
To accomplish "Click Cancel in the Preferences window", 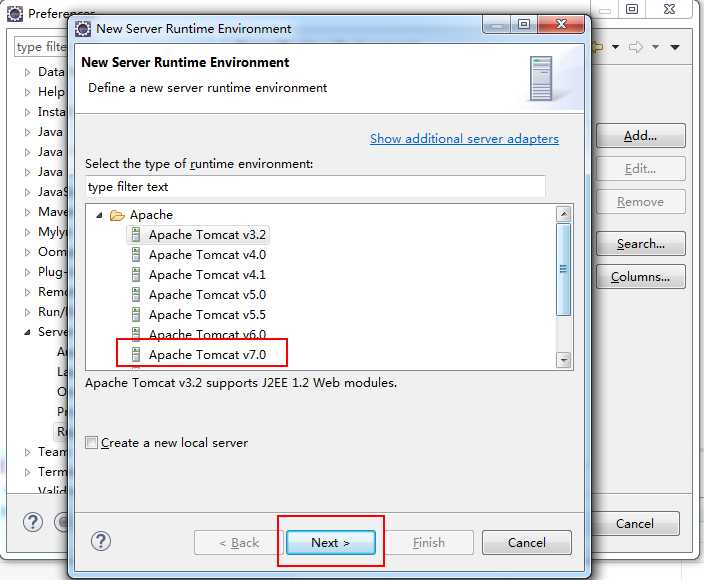I will click(635, 523).
